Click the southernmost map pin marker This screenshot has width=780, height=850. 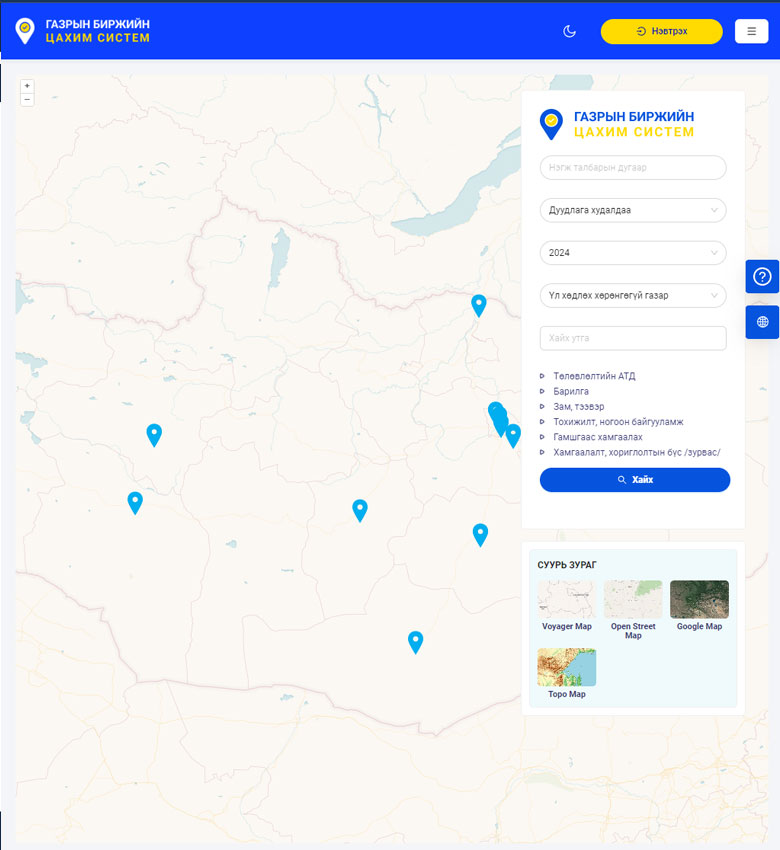click(x=416, y=642)
